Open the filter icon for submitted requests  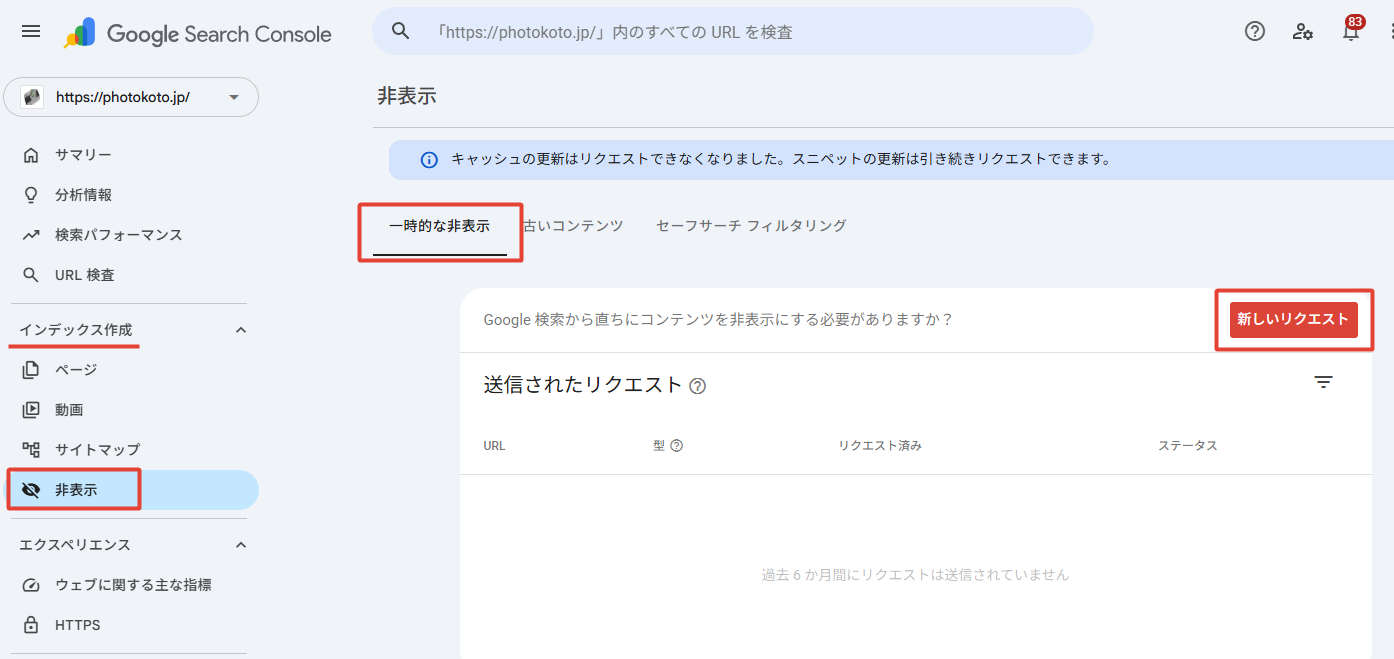[x=1323, y=382]
